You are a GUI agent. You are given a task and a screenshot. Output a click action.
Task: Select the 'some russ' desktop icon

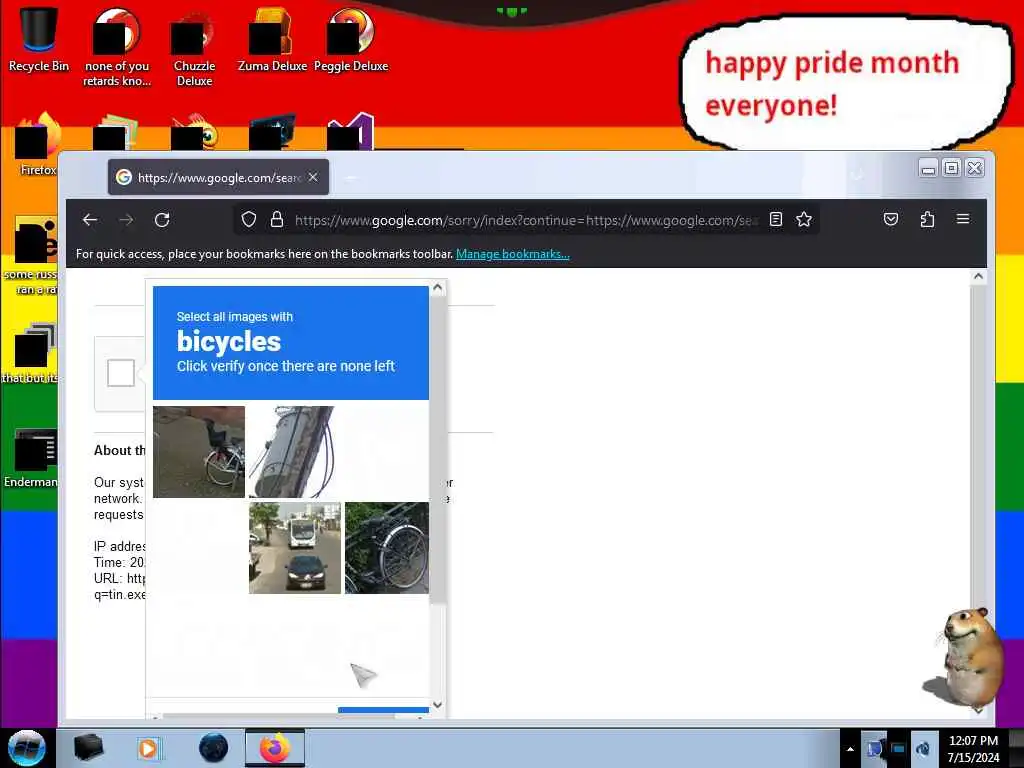pos(31,256)
